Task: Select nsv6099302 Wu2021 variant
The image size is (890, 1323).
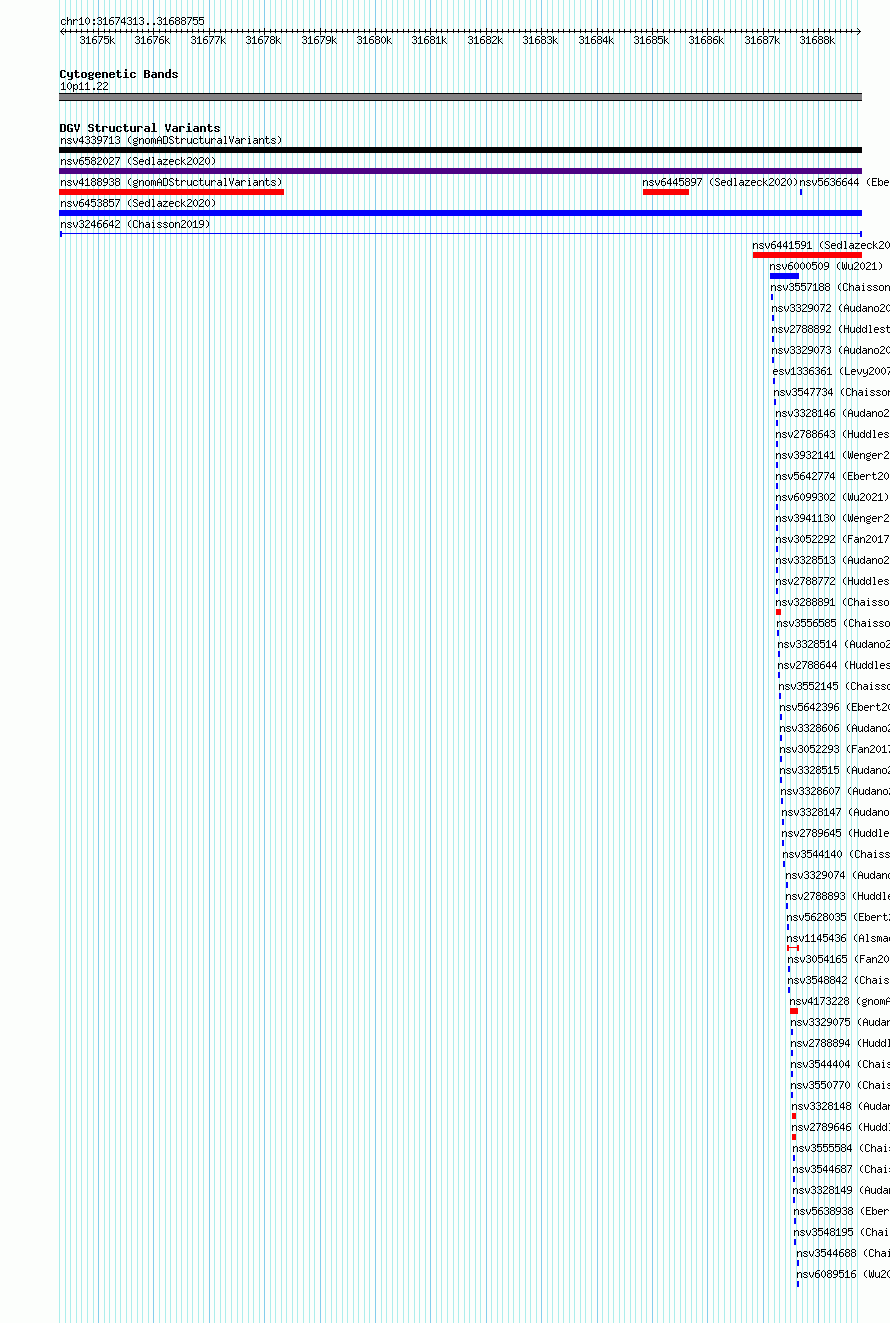Action: click(832, 497)
